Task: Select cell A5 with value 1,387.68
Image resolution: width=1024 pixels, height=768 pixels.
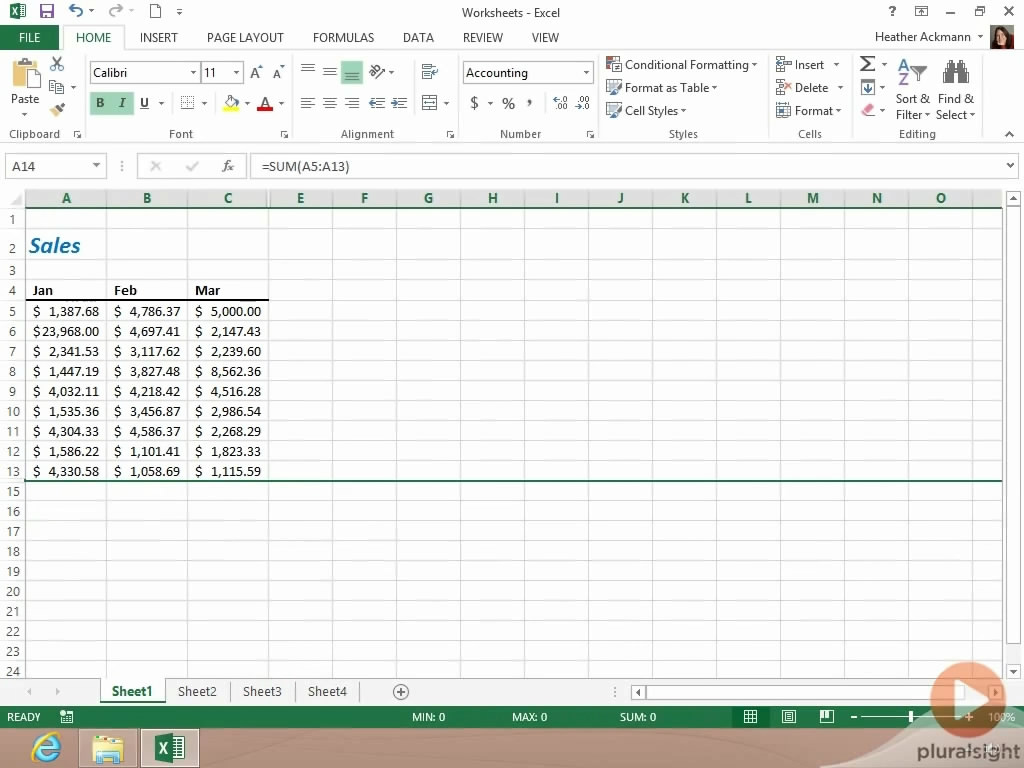Action: click(66, 311)
